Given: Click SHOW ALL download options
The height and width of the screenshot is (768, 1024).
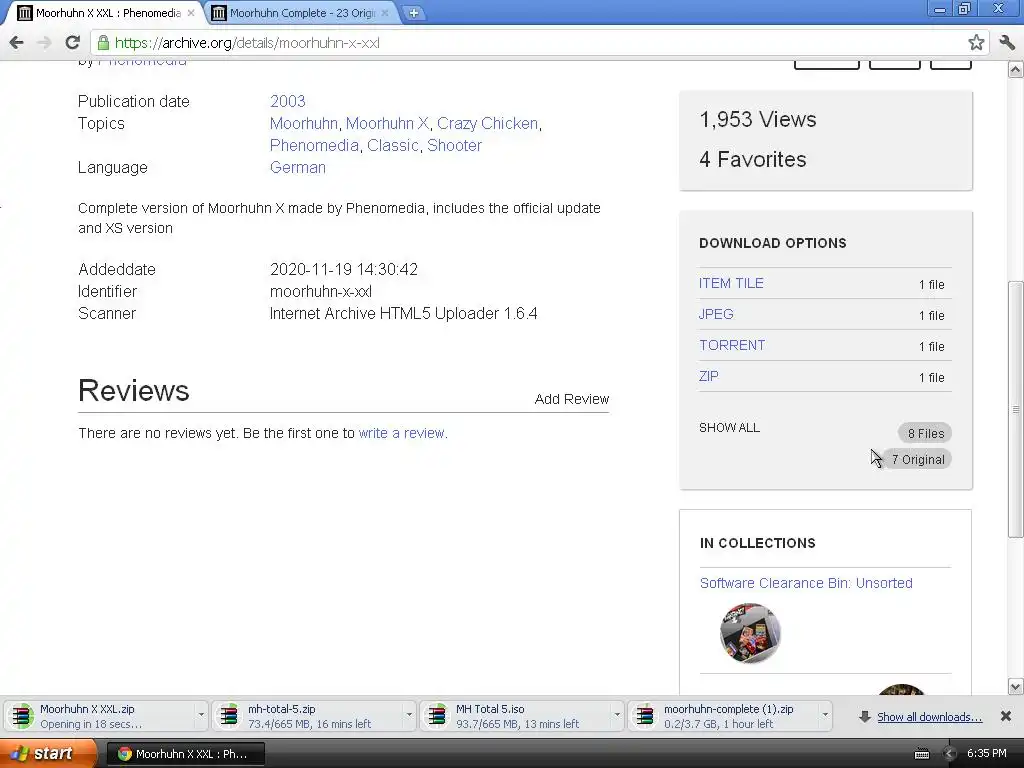Looking at the screenshot, I should [729, 428].
